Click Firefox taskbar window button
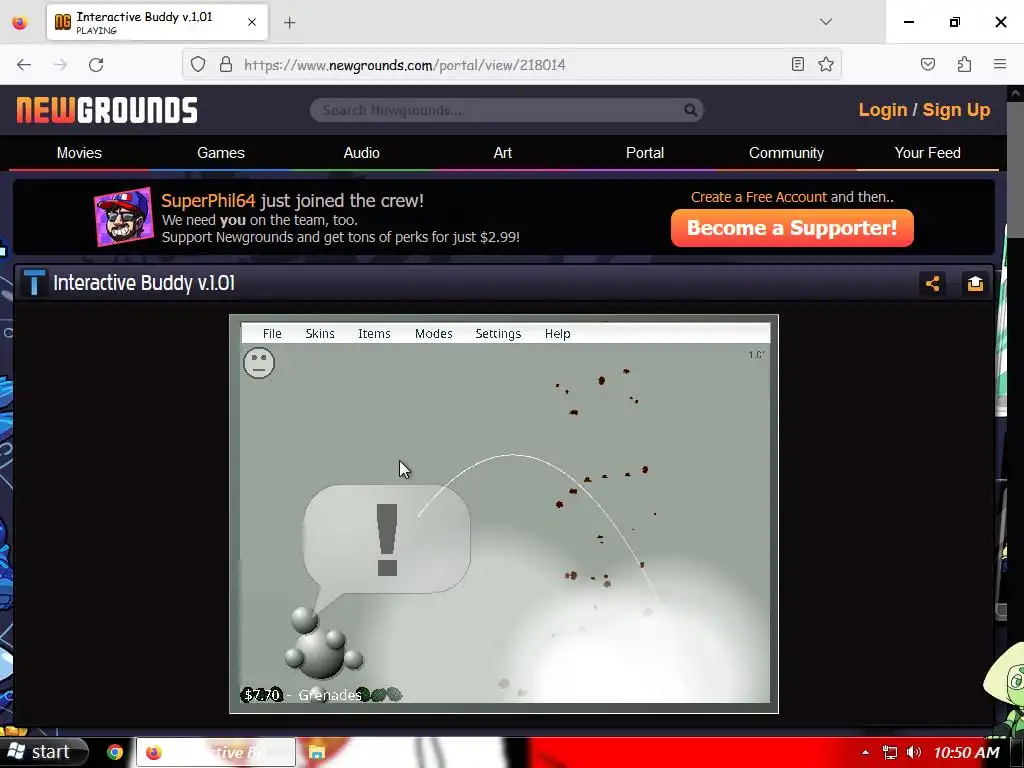Screen dimensions: 1024x768 pos(216,752)
